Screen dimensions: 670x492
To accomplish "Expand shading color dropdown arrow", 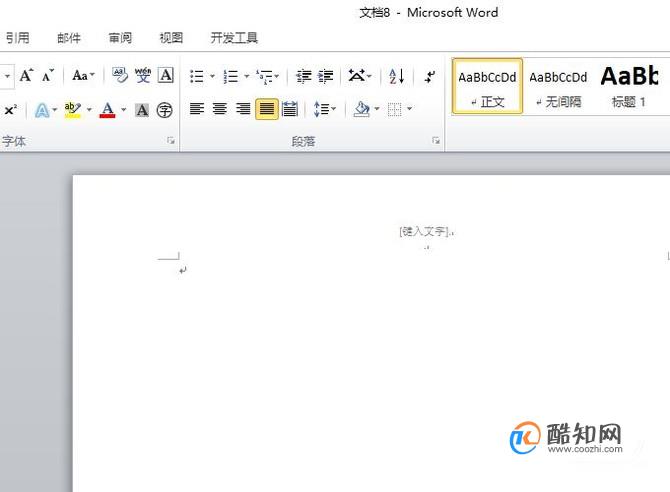I will [x=377, y=109].
